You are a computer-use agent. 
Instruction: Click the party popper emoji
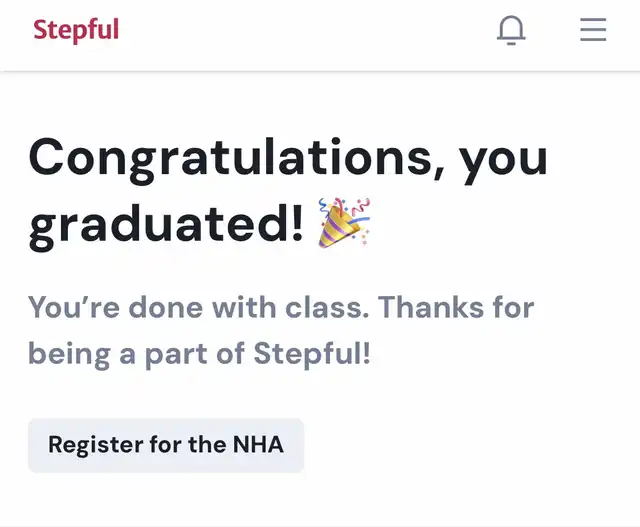coord(344,223)
